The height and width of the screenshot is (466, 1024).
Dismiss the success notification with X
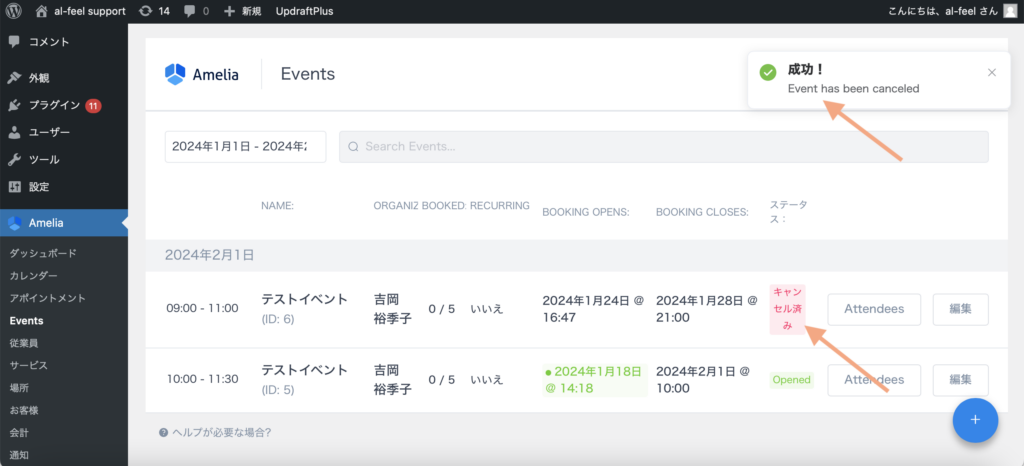pos(991,72)
